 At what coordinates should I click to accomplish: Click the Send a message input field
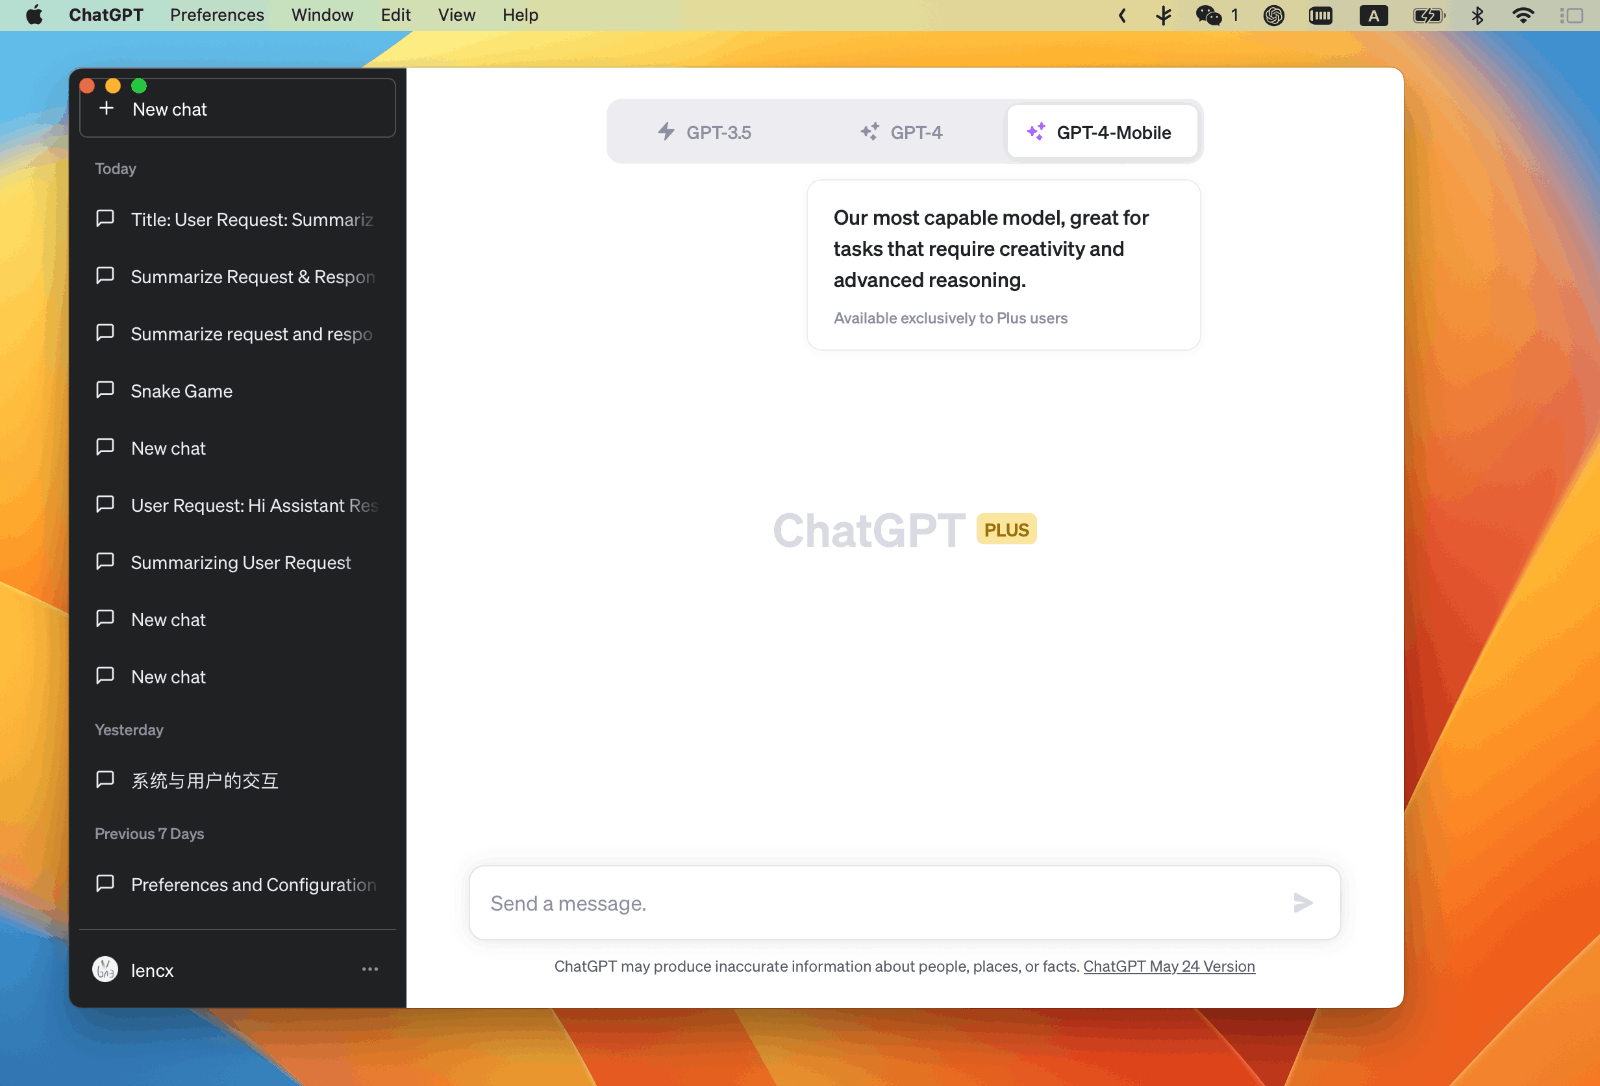tap(800, 903)
